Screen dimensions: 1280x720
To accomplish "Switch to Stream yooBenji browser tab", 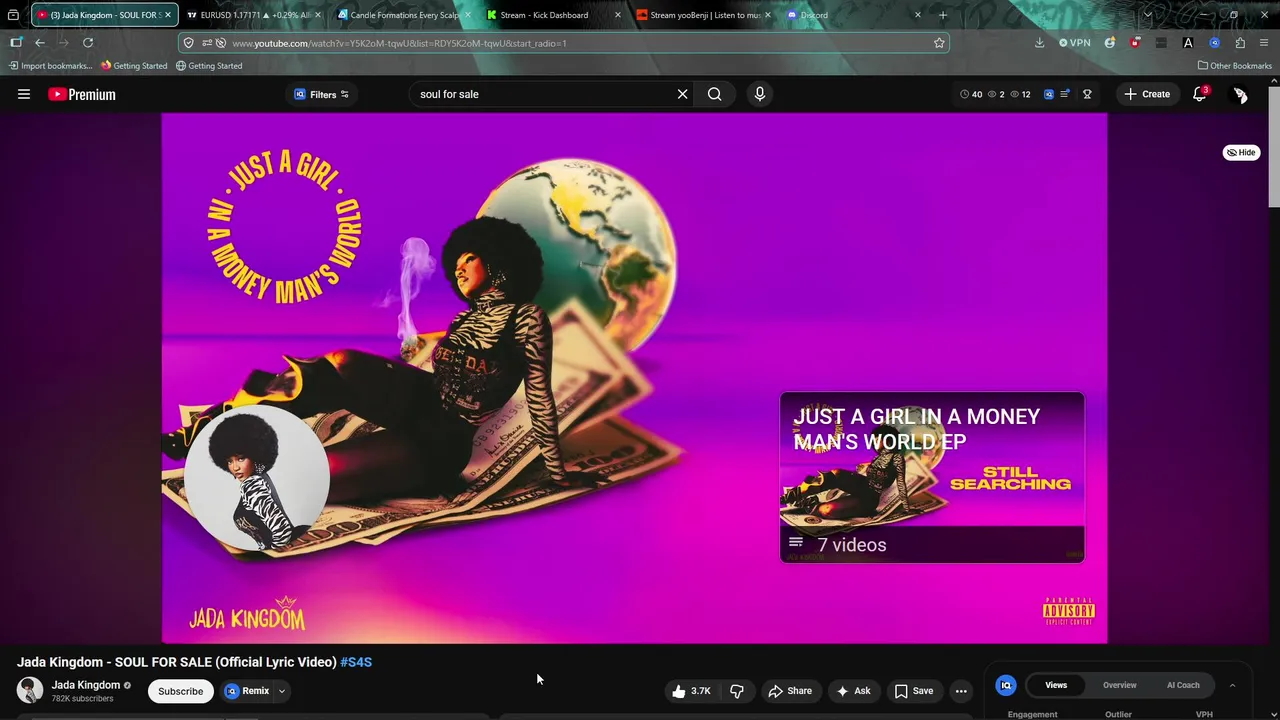I will (702, 15).
